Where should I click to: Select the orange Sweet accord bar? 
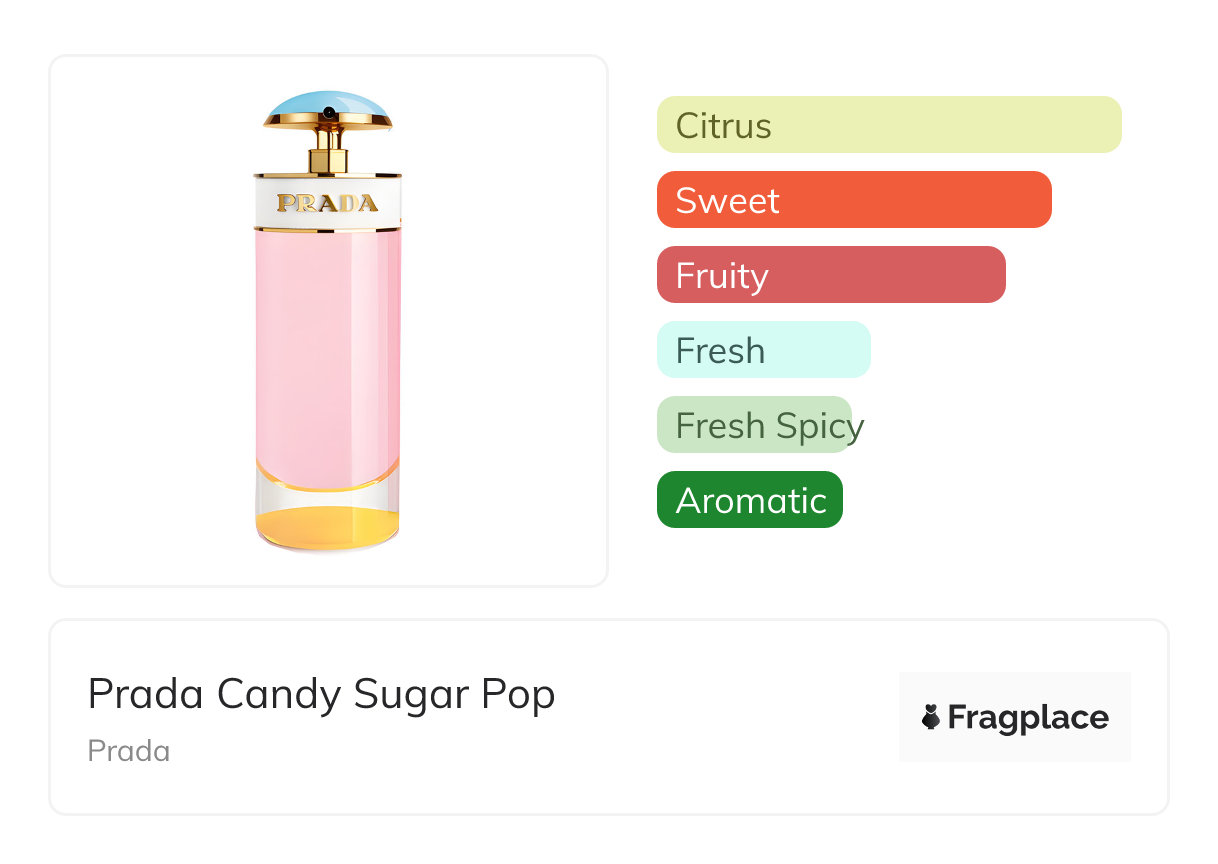click(x=854, y=200)
